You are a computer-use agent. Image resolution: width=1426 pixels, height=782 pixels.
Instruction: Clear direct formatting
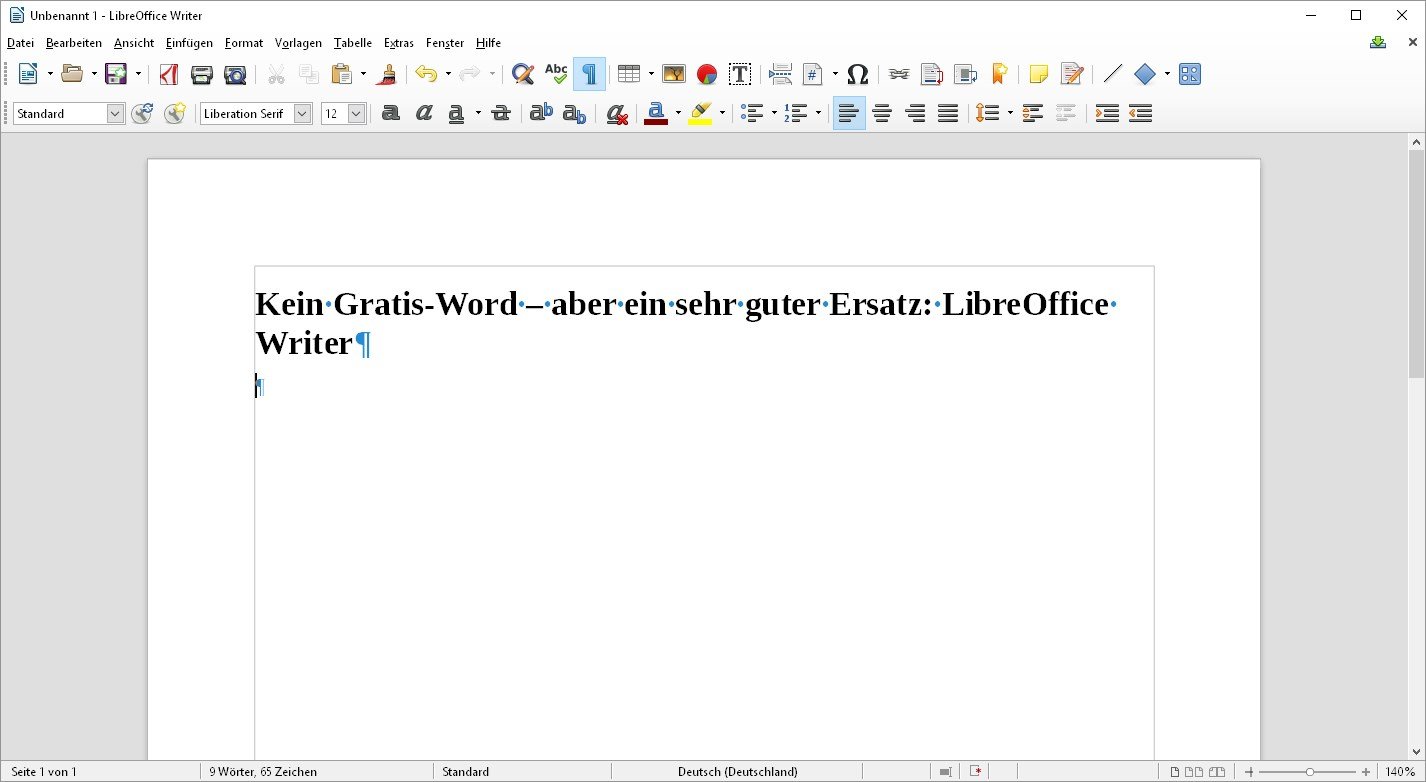pyautogui.click(x=617, y=114)
